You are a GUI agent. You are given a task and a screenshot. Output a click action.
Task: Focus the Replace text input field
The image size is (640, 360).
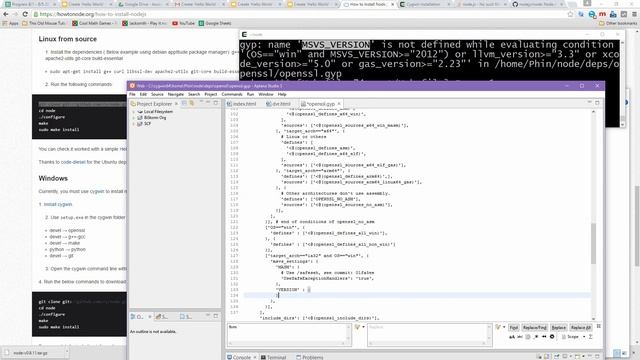point(429,335)
